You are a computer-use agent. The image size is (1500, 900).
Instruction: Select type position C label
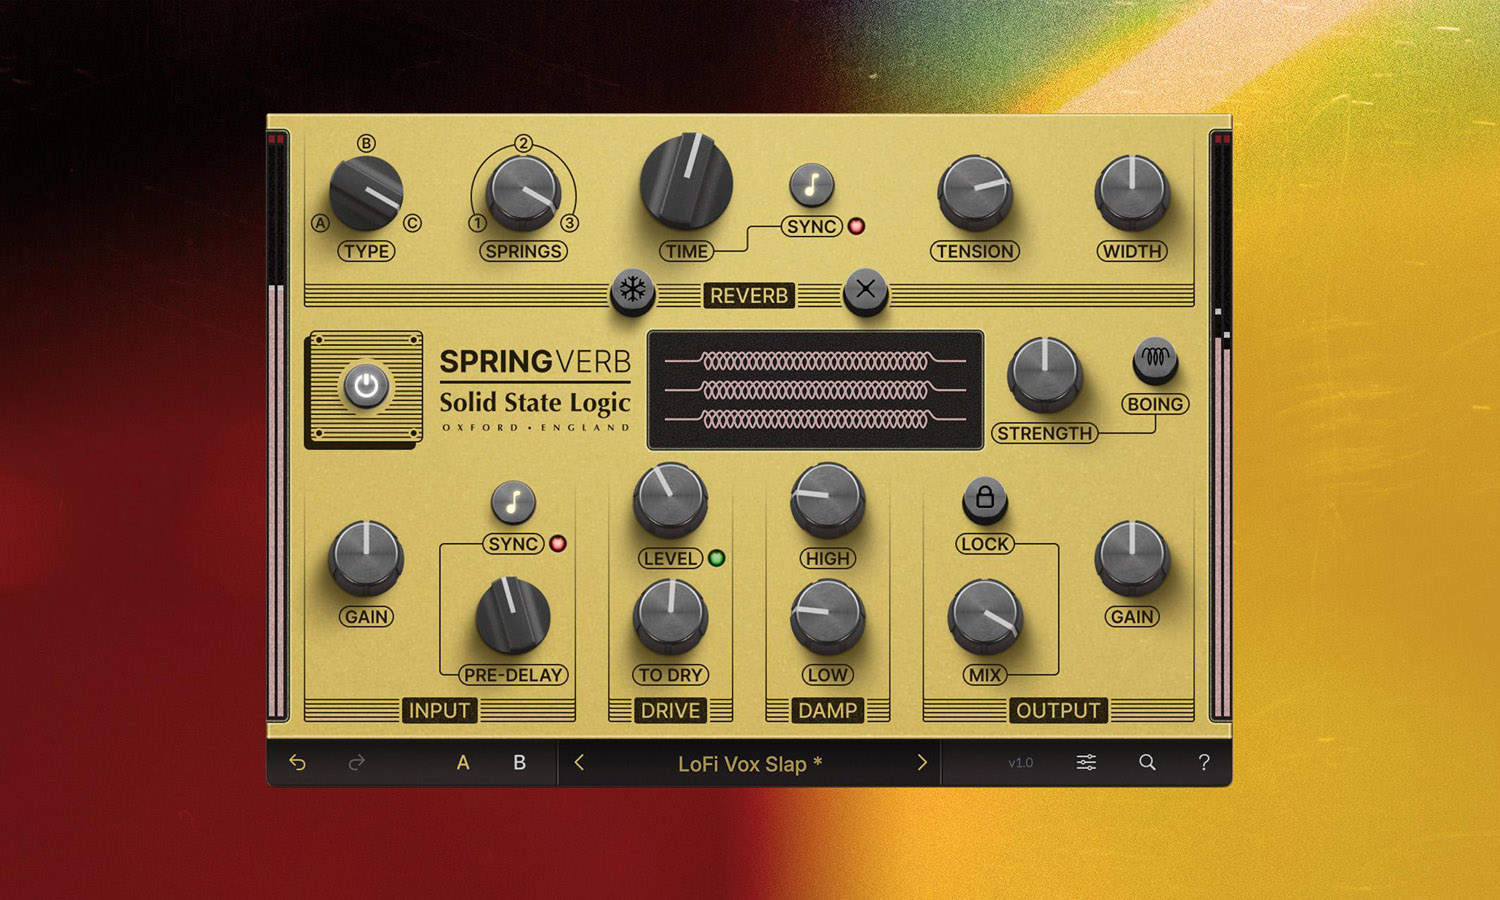pyautogui.click(x=412, y=223)
